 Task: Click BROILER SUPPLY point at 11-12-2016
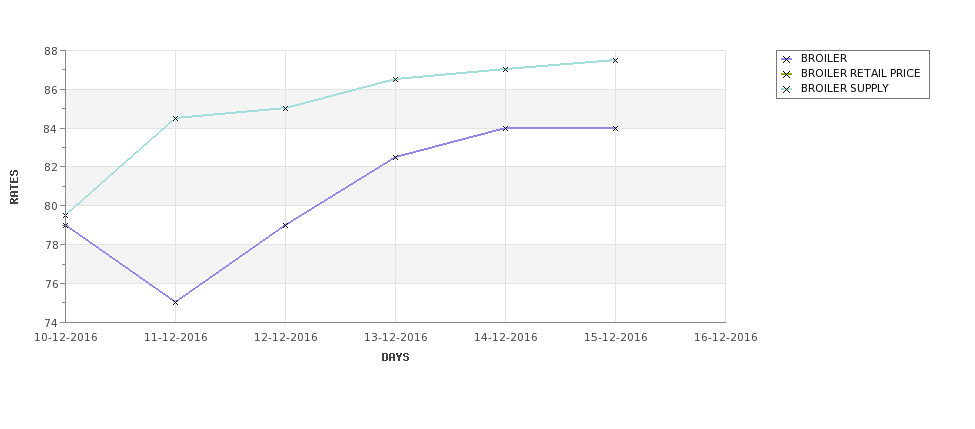click(175, 118)
